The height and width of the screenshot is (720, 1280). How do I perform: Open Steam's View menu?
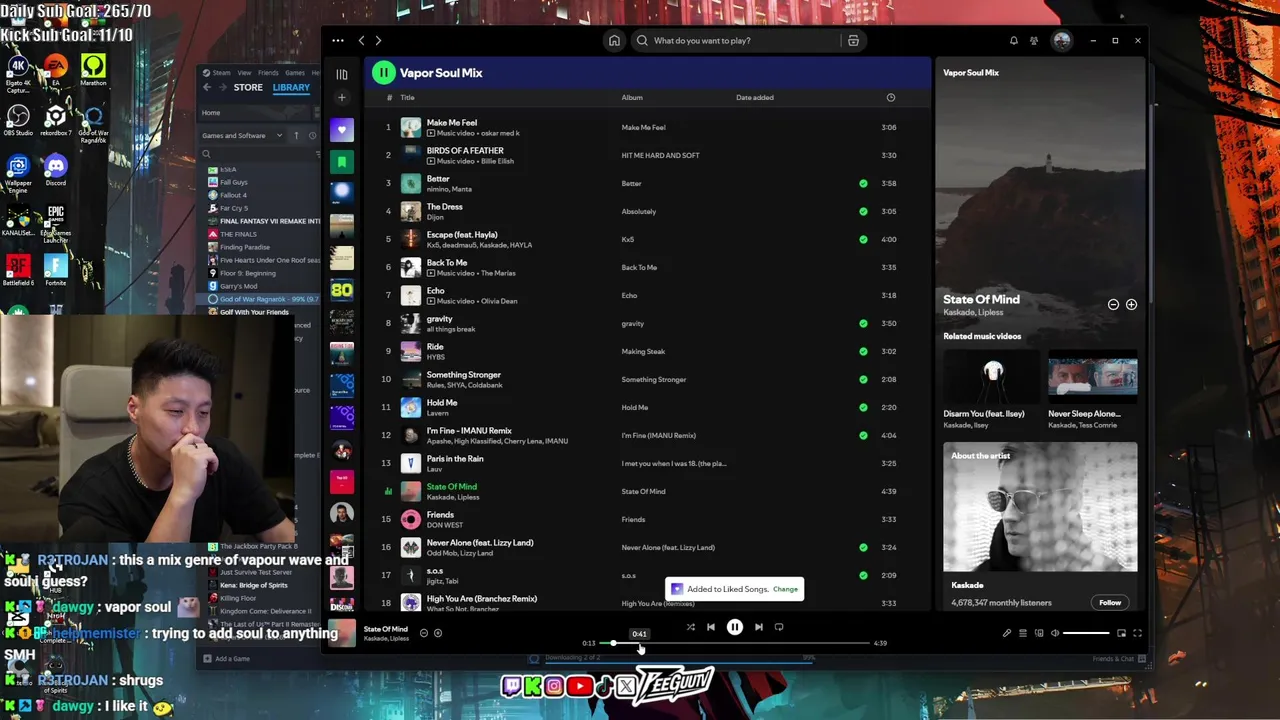click(244, 73)
